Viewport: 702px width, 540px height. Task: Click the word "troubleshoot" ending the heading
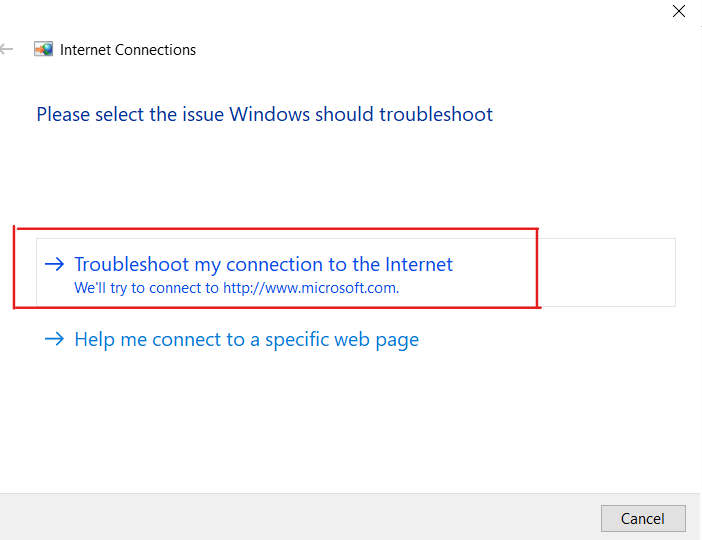tap(436, 114)
